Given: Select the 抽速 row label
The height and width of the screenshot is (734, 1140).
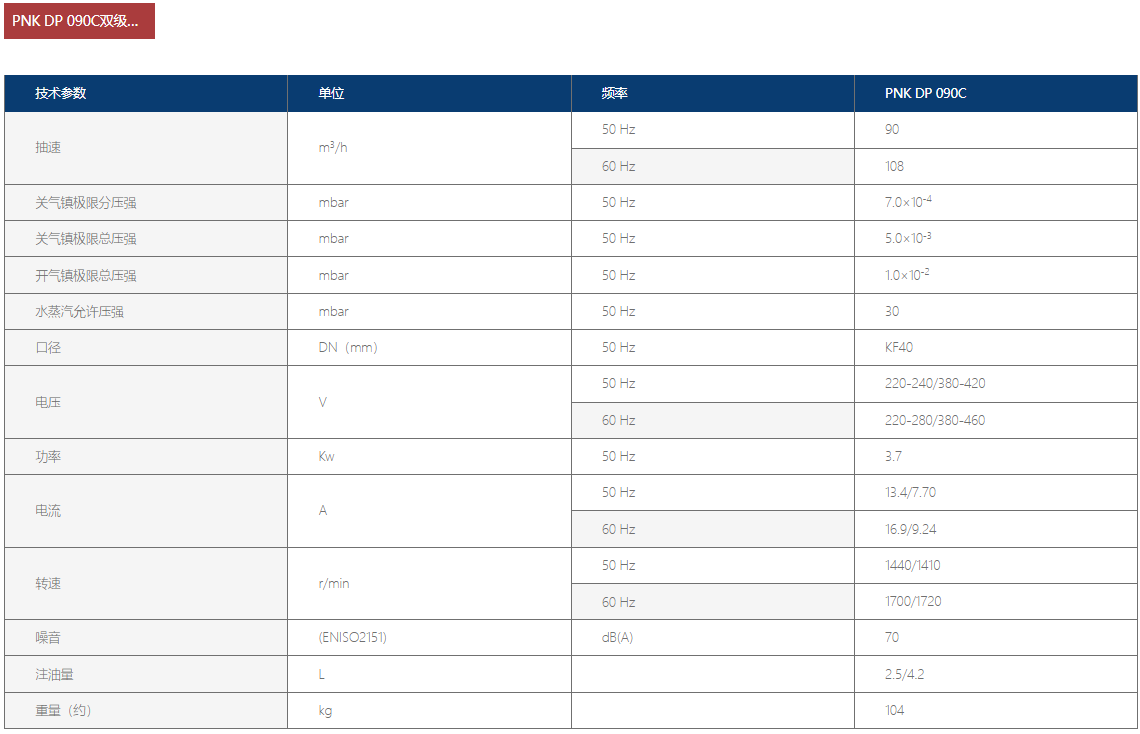Looking at the screenshot, I should tap(48, 147).
